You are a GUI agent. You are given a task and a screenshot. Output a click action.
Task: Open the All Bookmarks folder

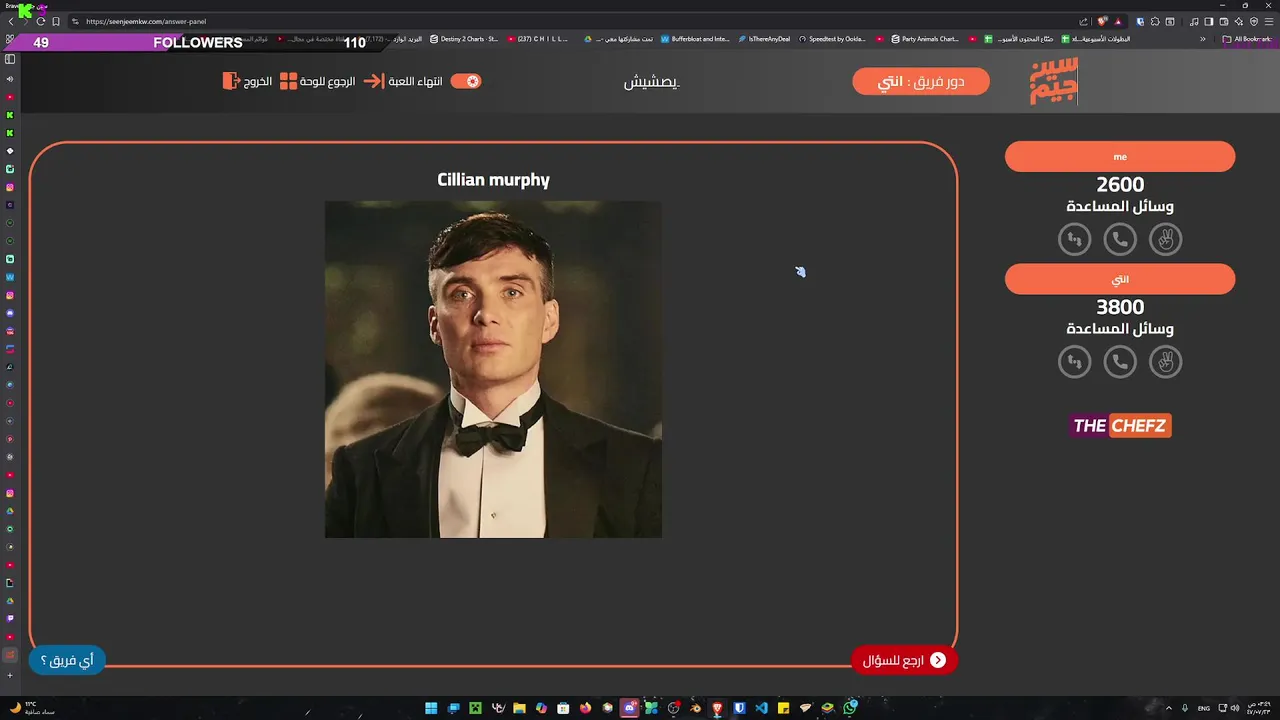(1247, 39)
